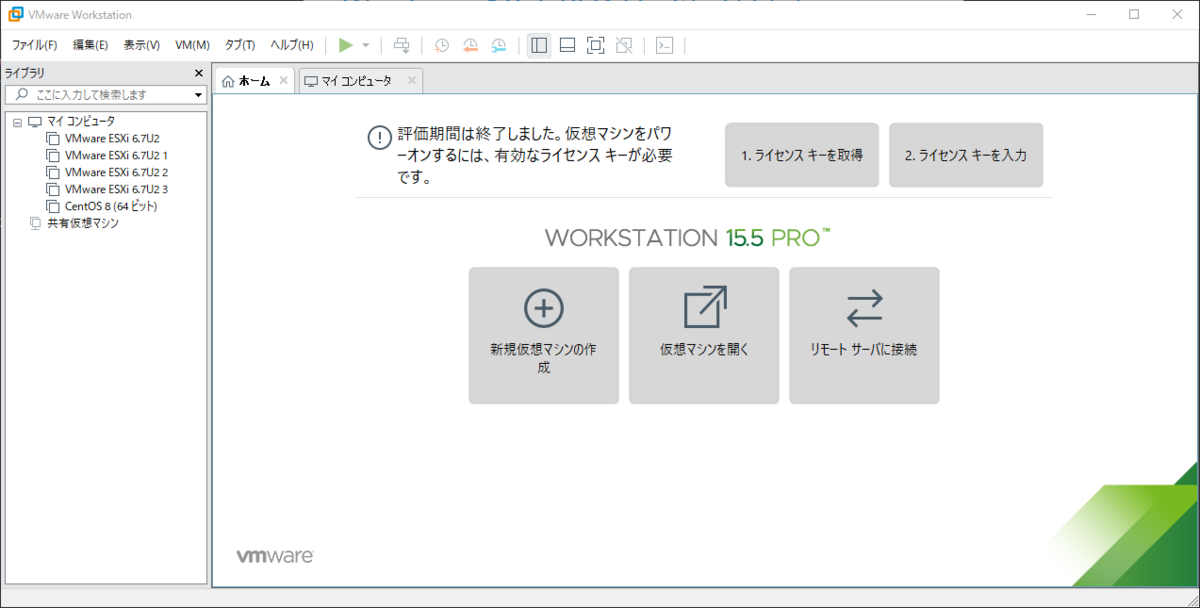Switch to the ホーム tab

click(x=256, y=81)
